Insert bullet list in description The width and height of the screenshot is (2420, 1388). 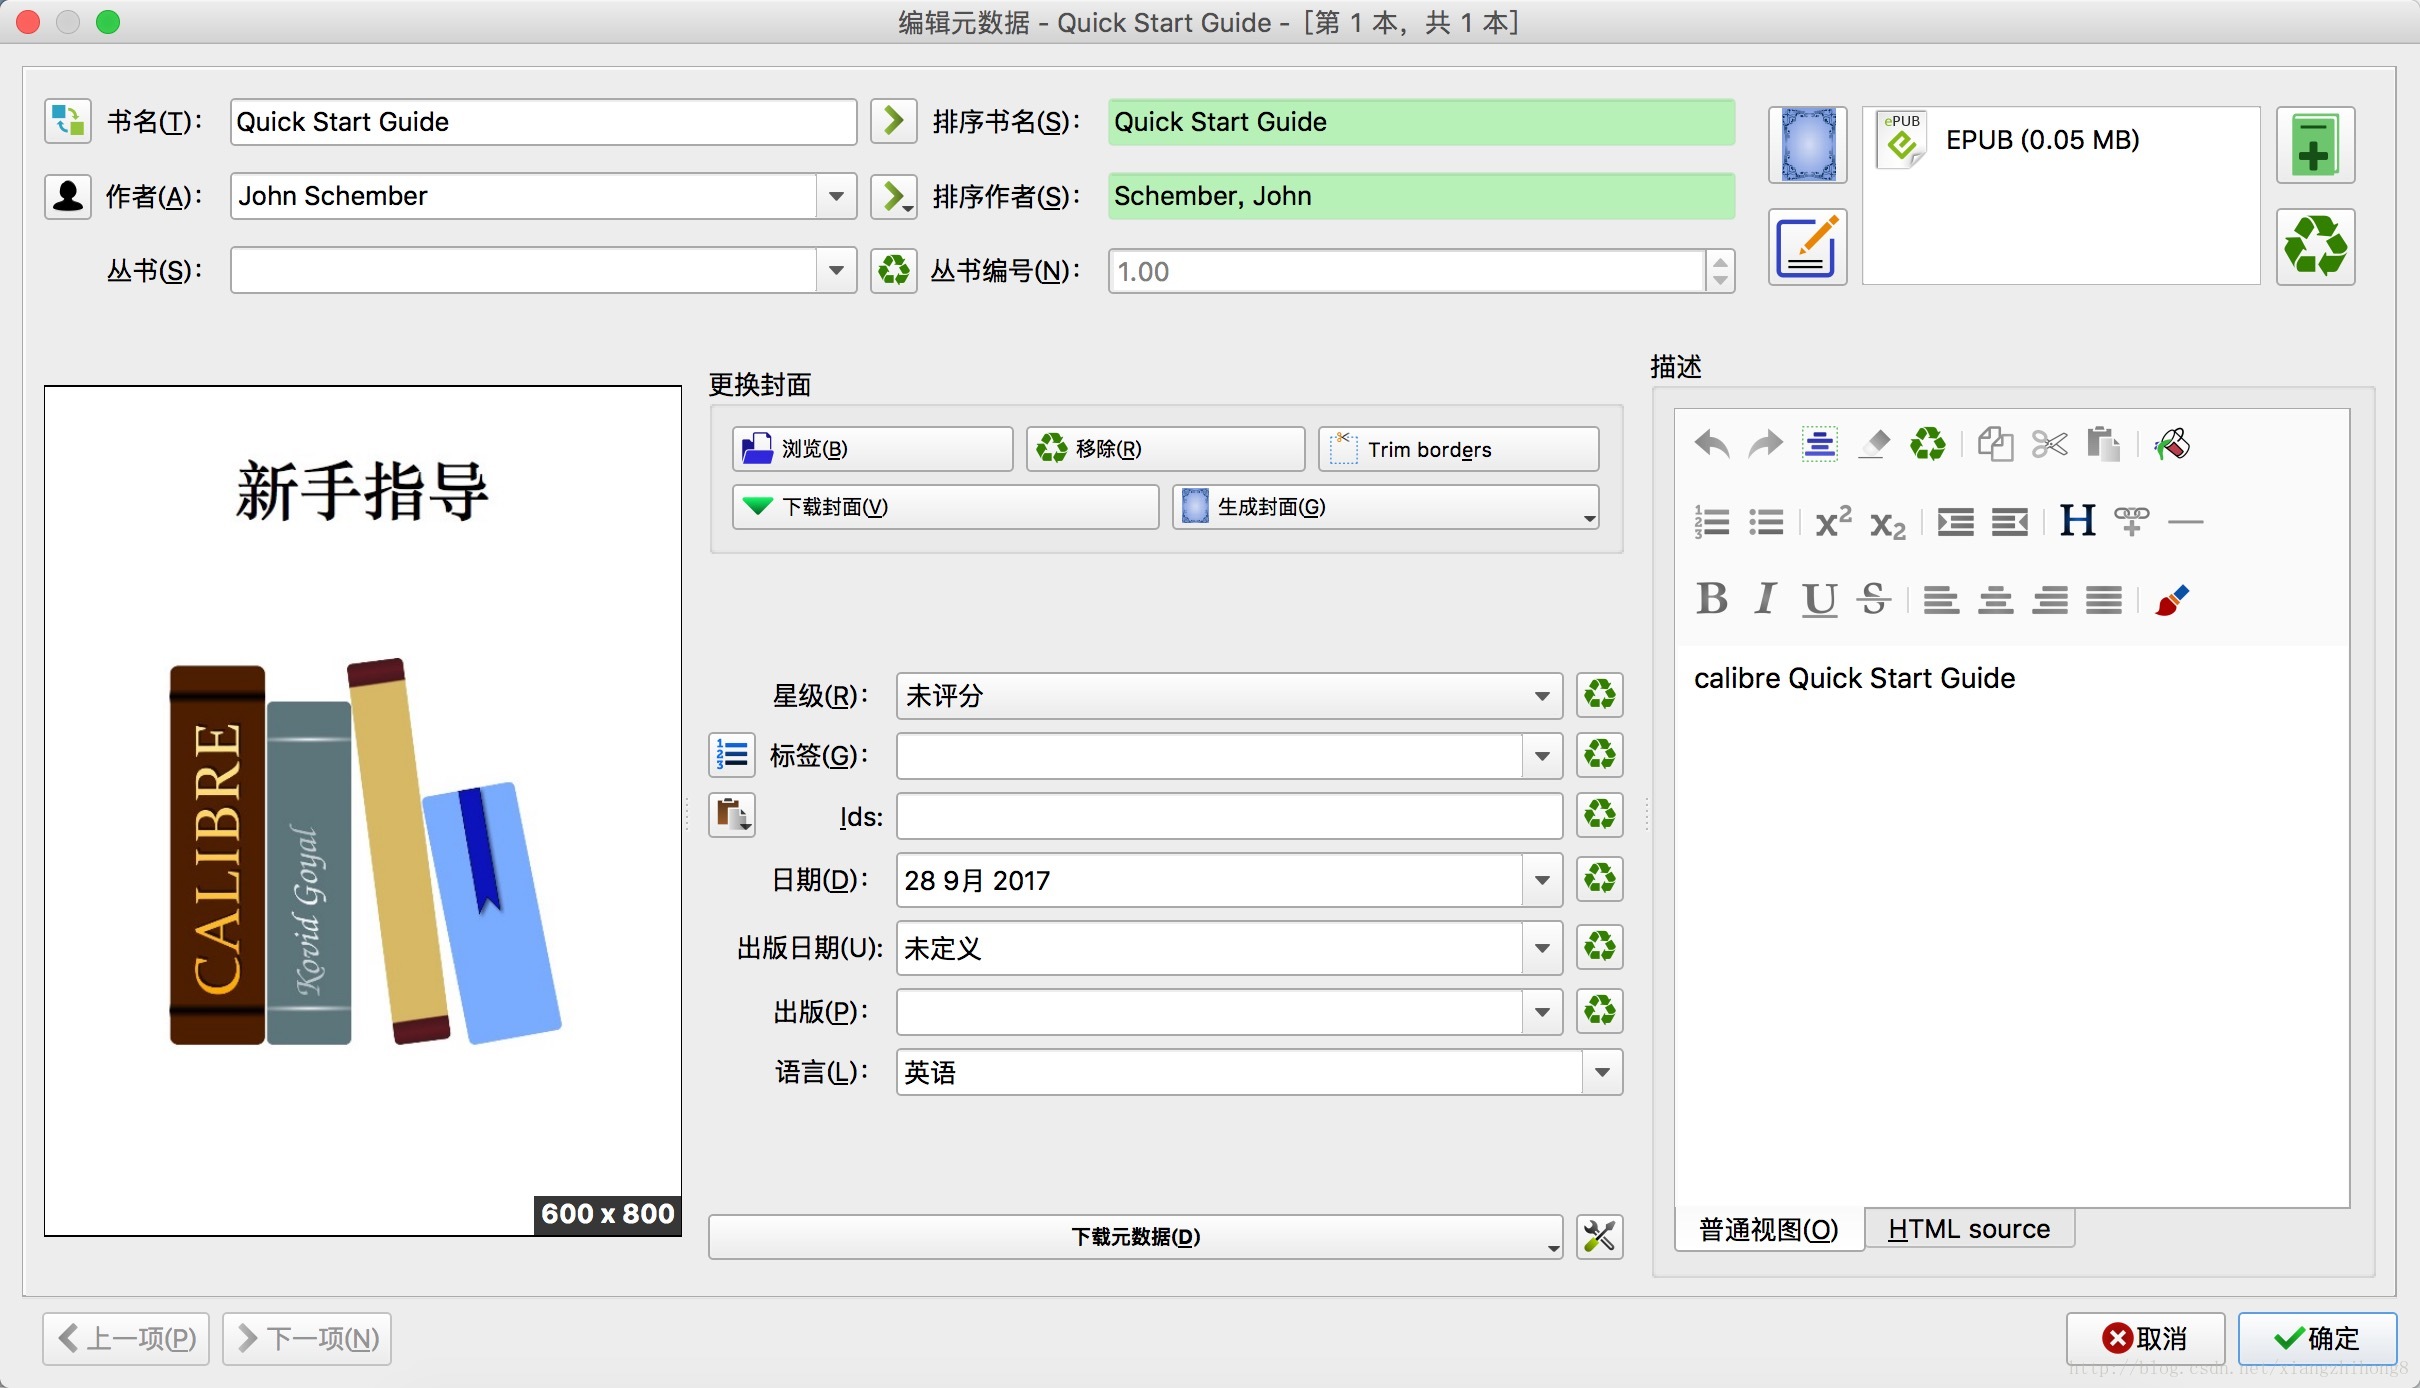click(x=1765, y=521)
